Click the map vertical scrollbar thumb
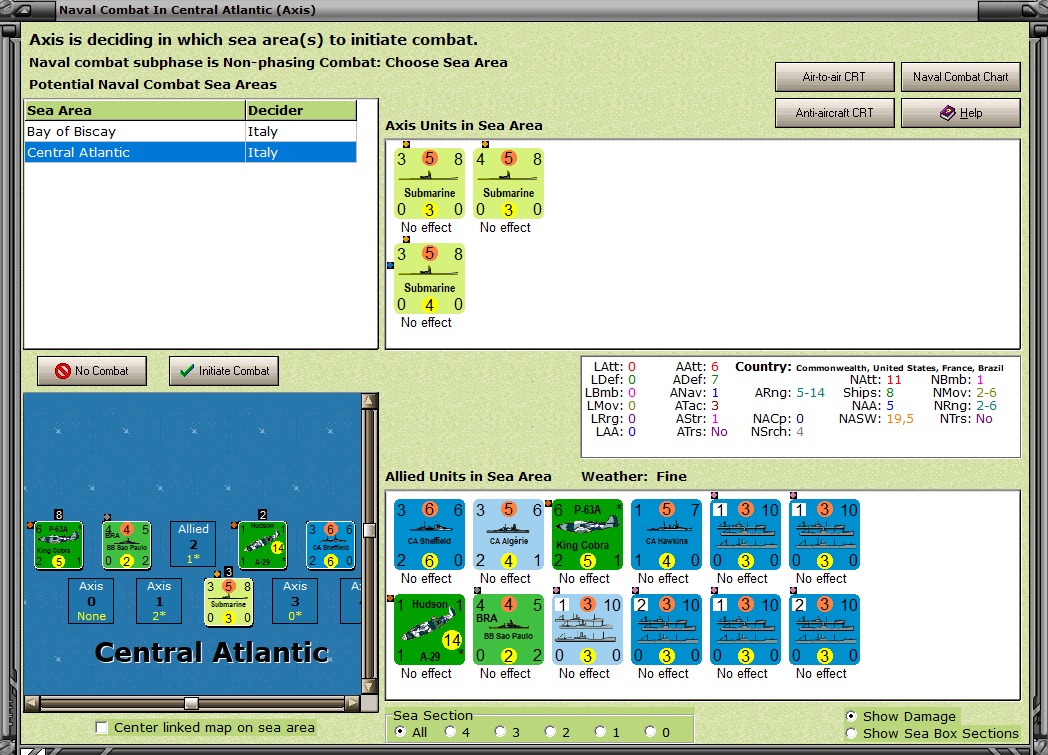Image resolution: width=1048 pixels, height=755 pixels. pos(369,531)
